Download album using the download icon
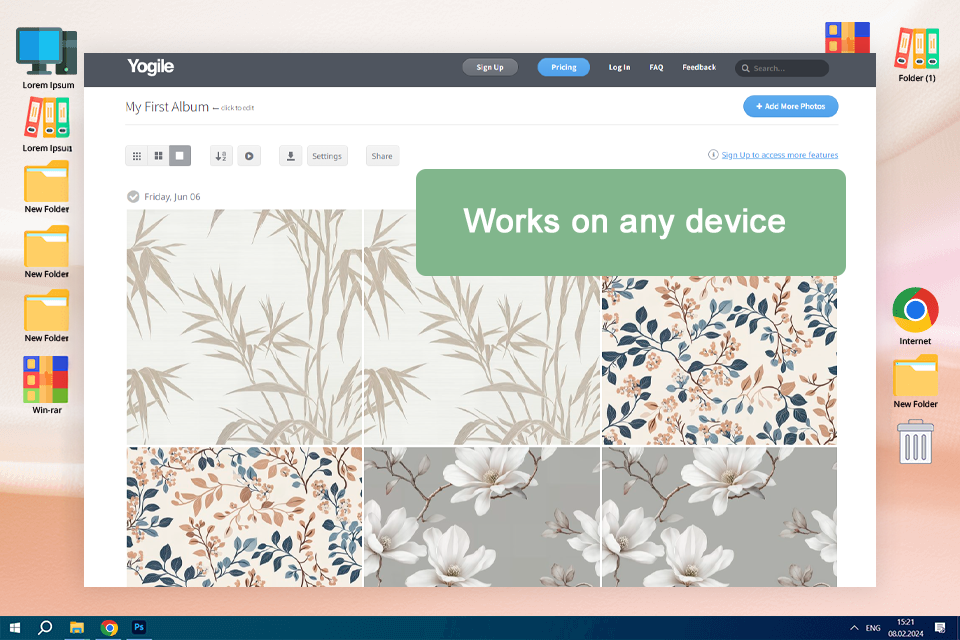The image size is (960, 640). [x=291, y=156]
